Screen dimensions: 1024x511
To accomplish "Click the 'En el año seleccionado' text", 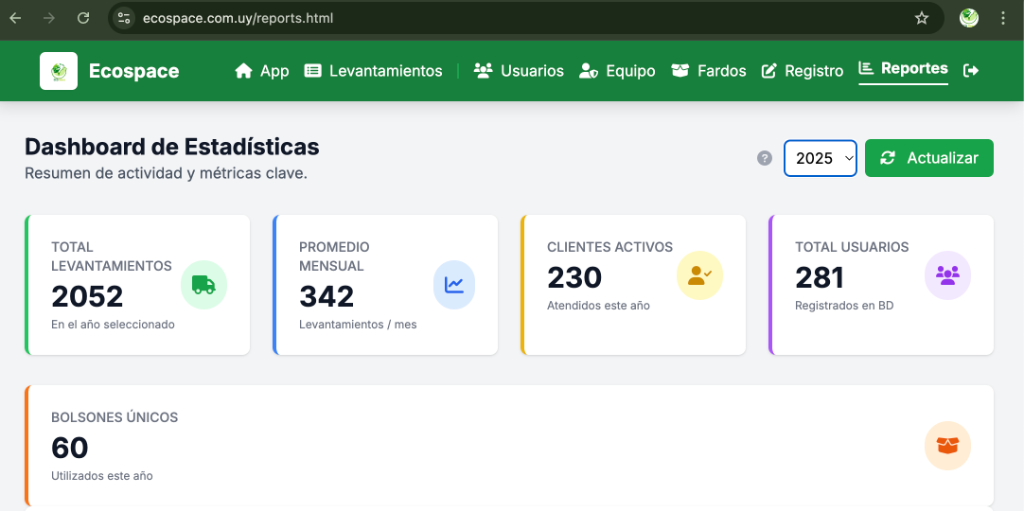I will pyautogui.click(x=113, y=324).
